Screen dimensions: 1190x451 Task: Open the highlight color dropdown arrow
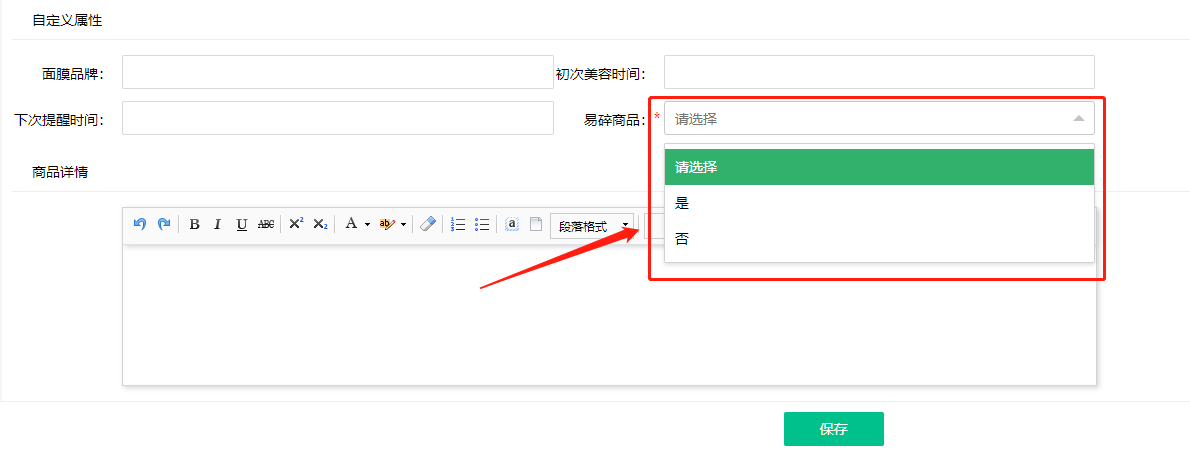404,225
